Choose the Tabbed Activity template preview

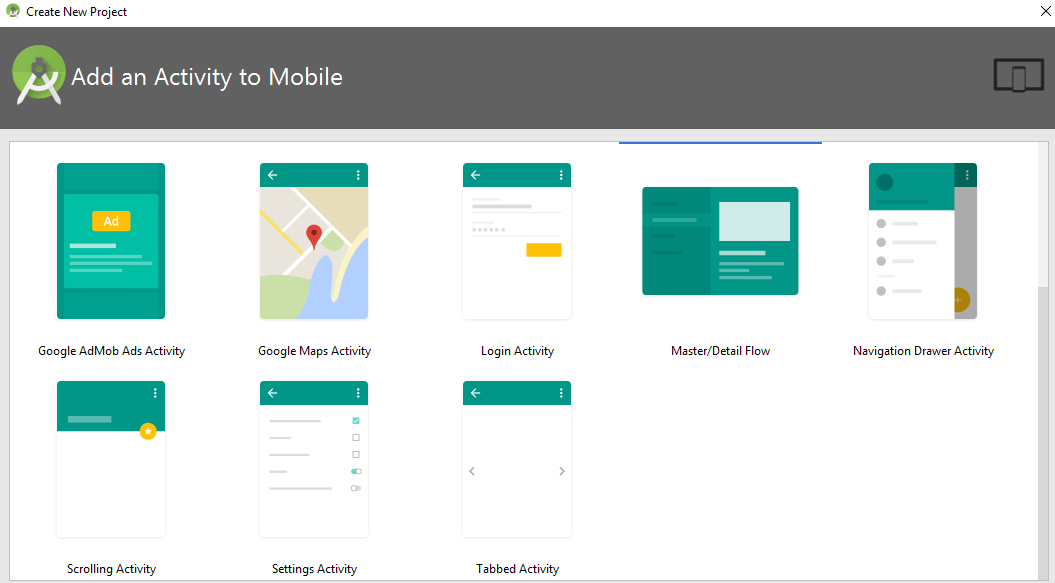517,459
